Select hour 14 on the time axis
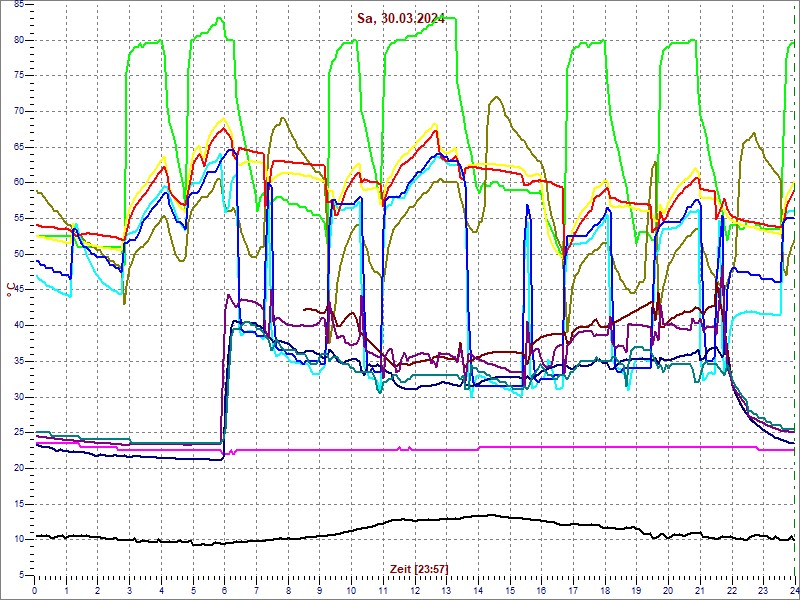This screenshot has height=600, width=800. (478, 589)
